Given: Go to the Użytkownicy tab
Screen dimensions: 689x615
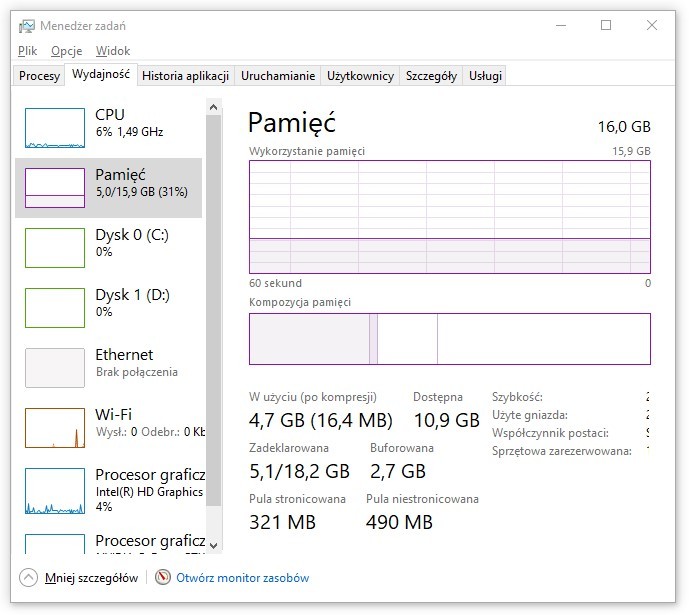Looking at the screenshot, I should pyautogui.click(x=360, y=76).
